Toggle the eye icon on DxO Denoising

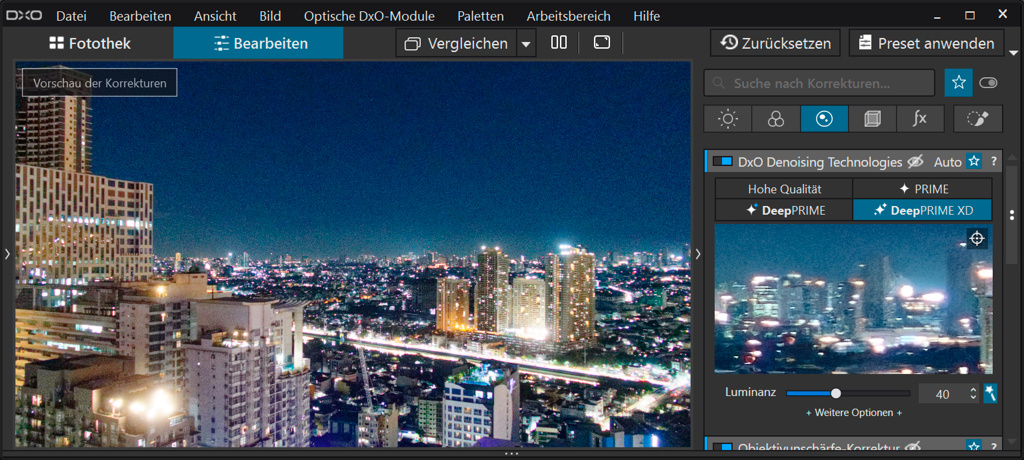point(914,162)
